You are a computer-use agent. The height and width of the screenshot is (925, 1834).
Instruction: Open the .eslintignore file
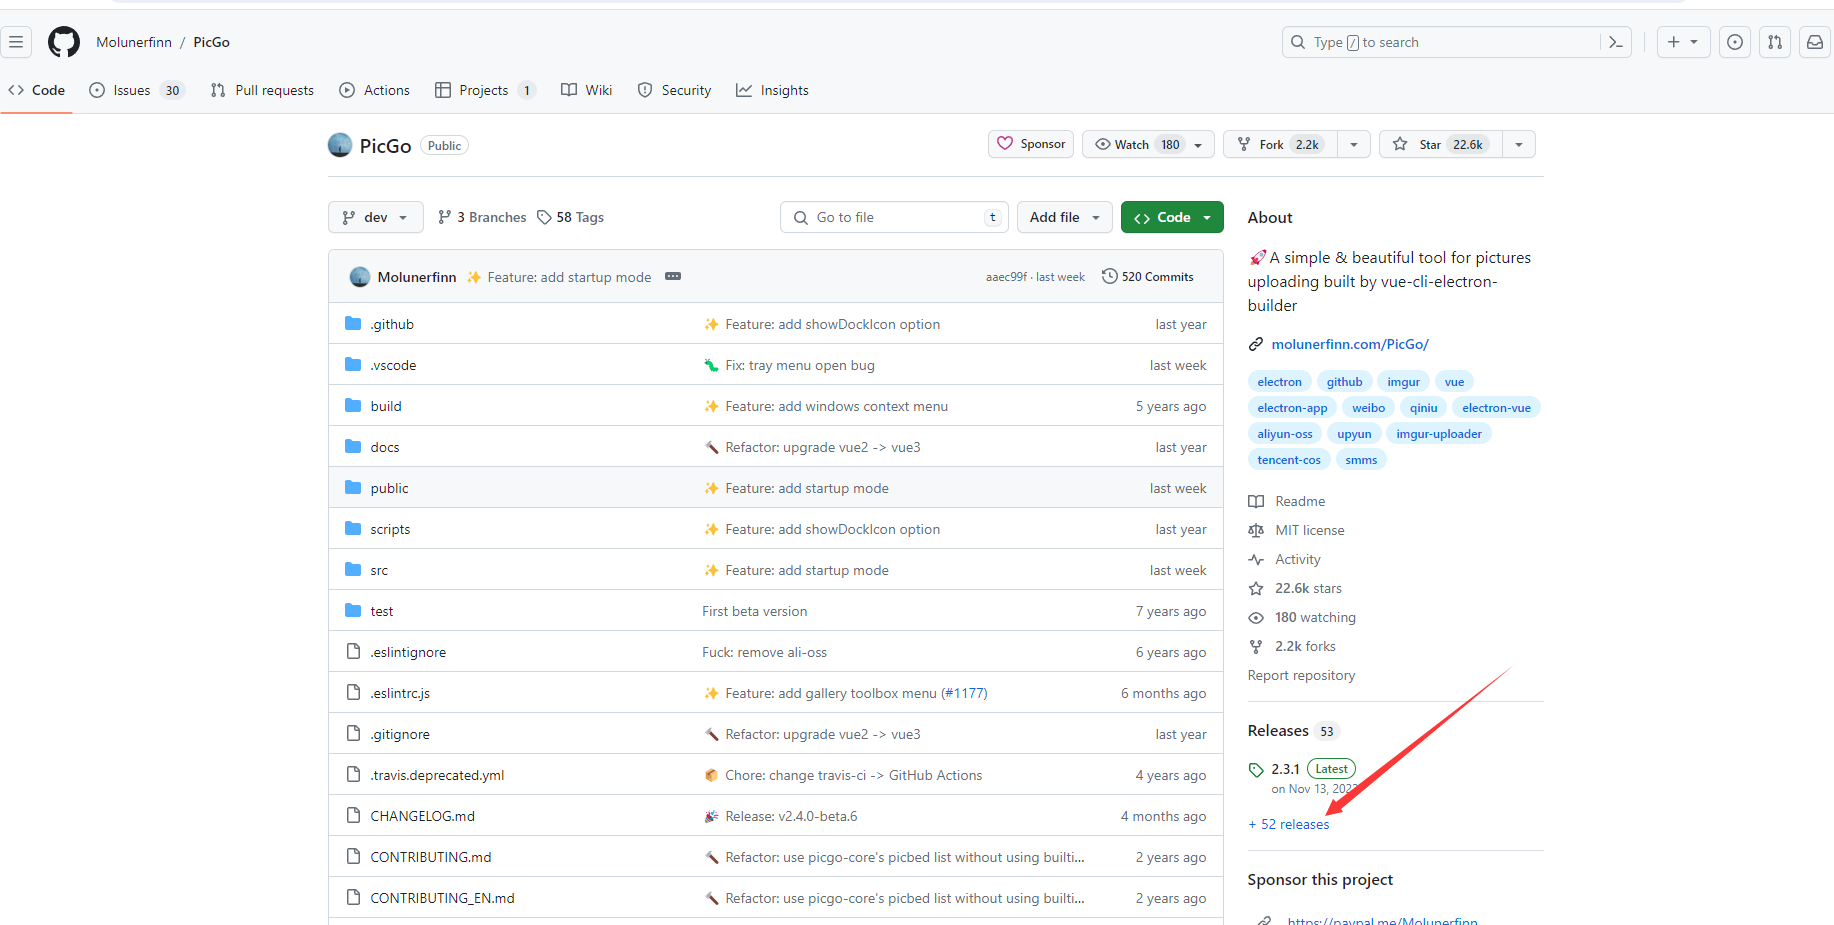[x=408, y=652]
